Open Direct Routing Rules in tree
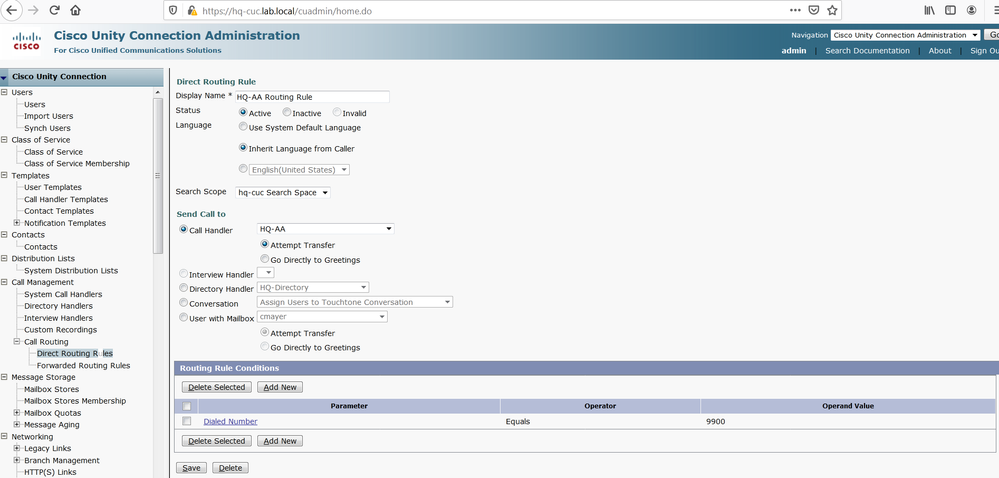This screenshot has width=999, height=478. point(75,354)
